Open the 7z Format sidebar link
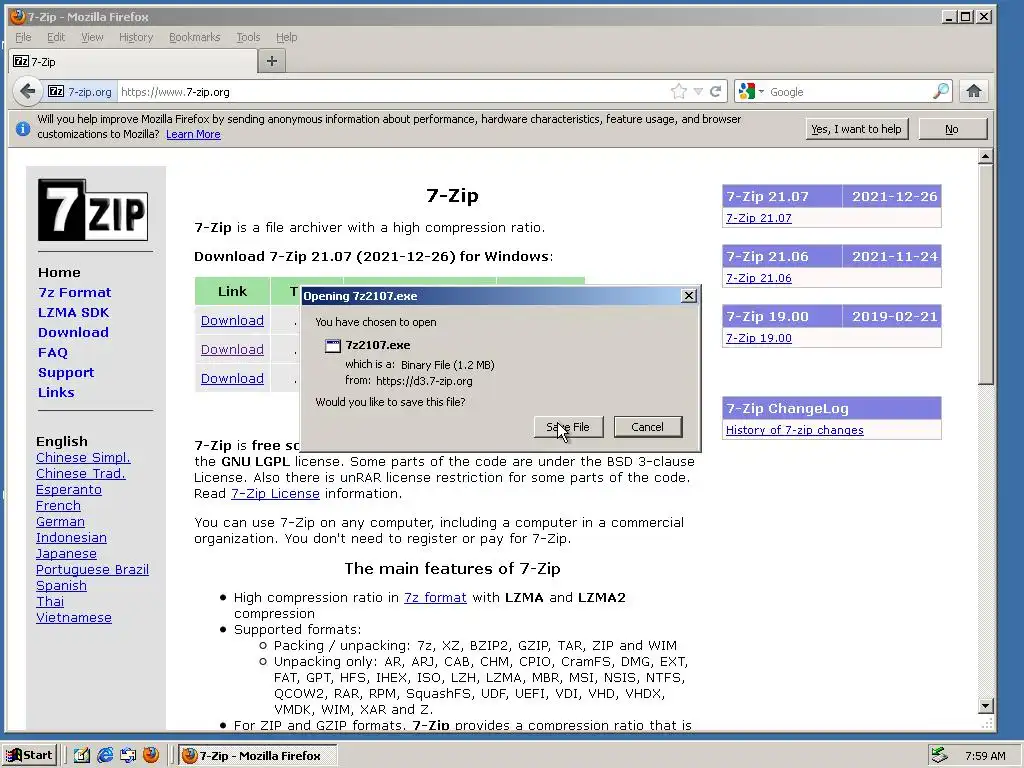The width and height of the screenshot is (1024, 768). point(74,293)
